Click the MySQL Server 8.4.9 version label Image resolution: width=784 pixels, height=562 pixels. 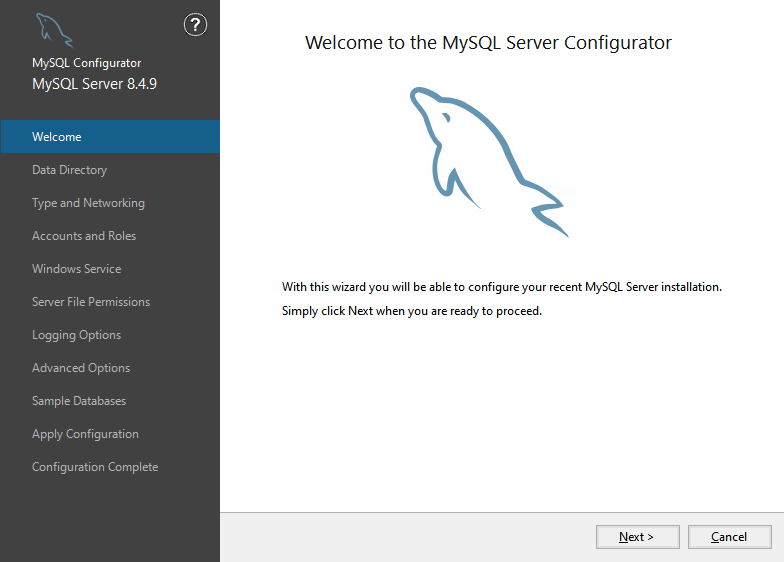(94, 84)
